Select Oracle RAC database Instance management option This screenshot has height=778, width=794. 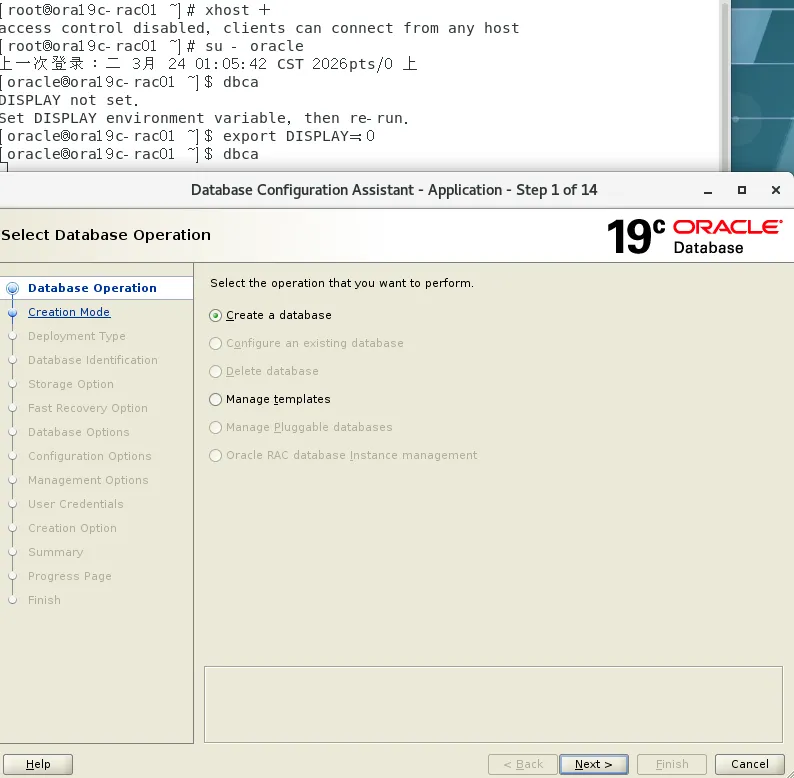tap(215, 455)
